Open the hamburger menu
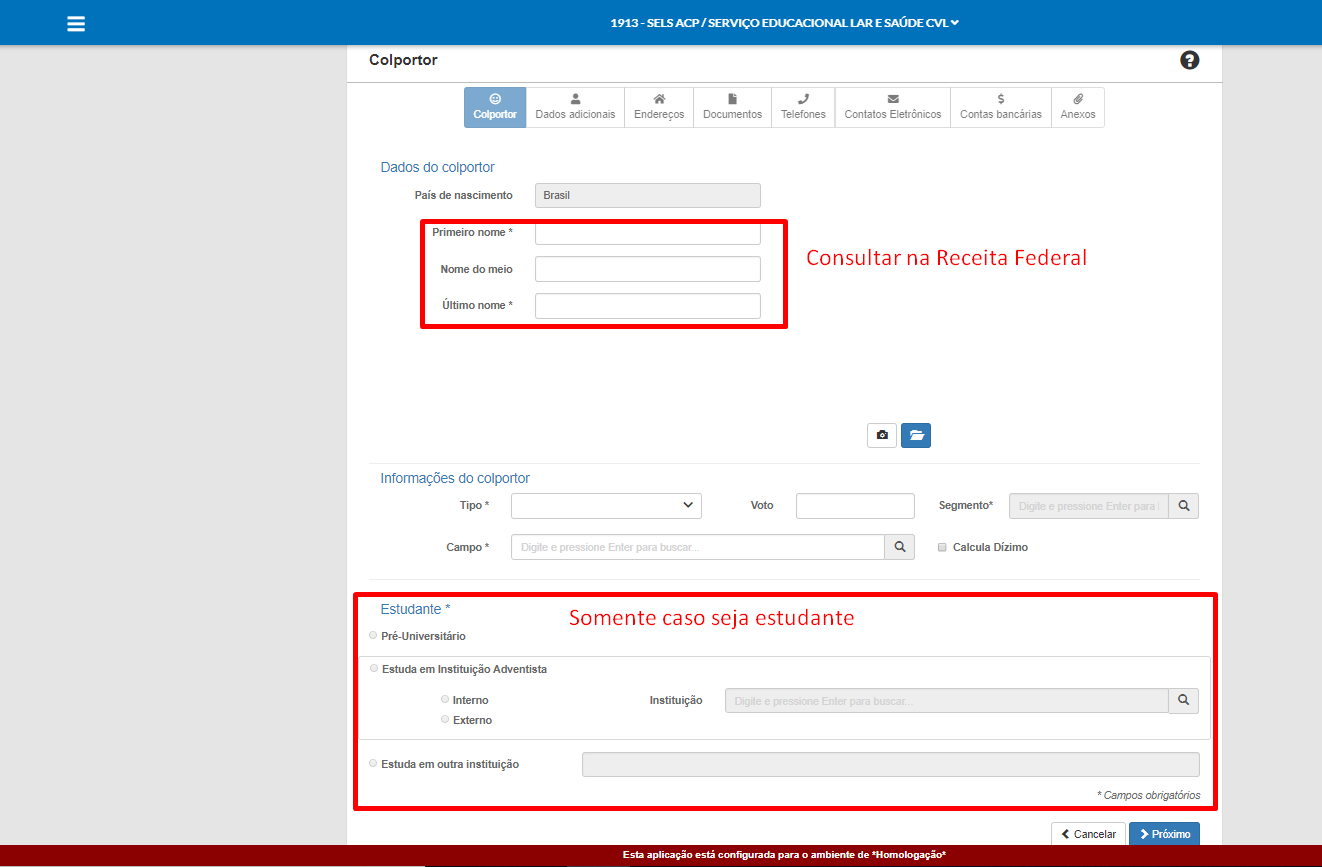The width and height of the screenshot is (1322, 867). [76, 23]
